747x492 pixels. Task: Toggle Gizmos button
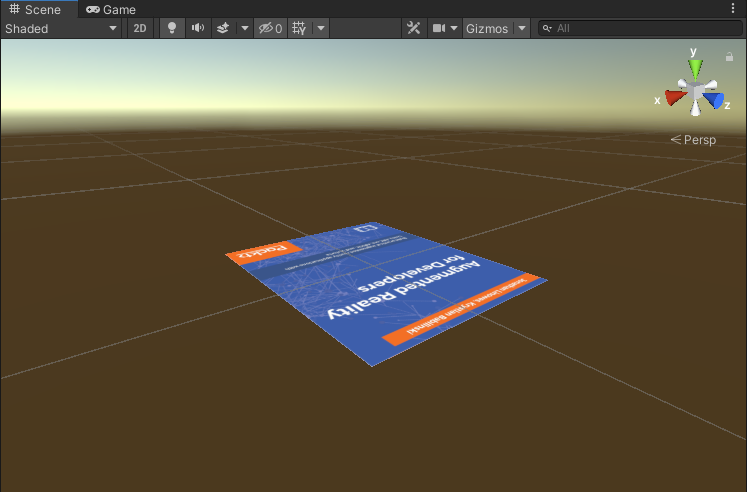tap(487, 29)
